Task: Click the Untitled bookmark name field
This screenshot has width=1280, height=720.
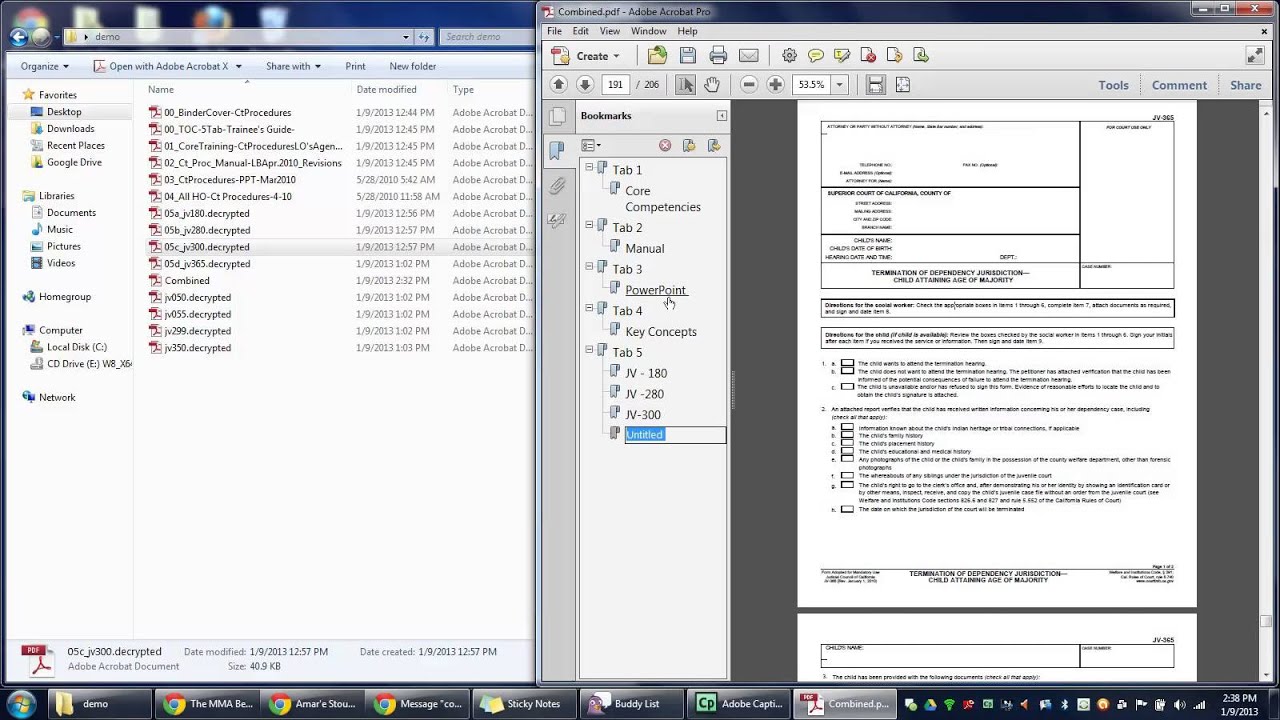Action: pyautogui.click(x=675, y=434)
